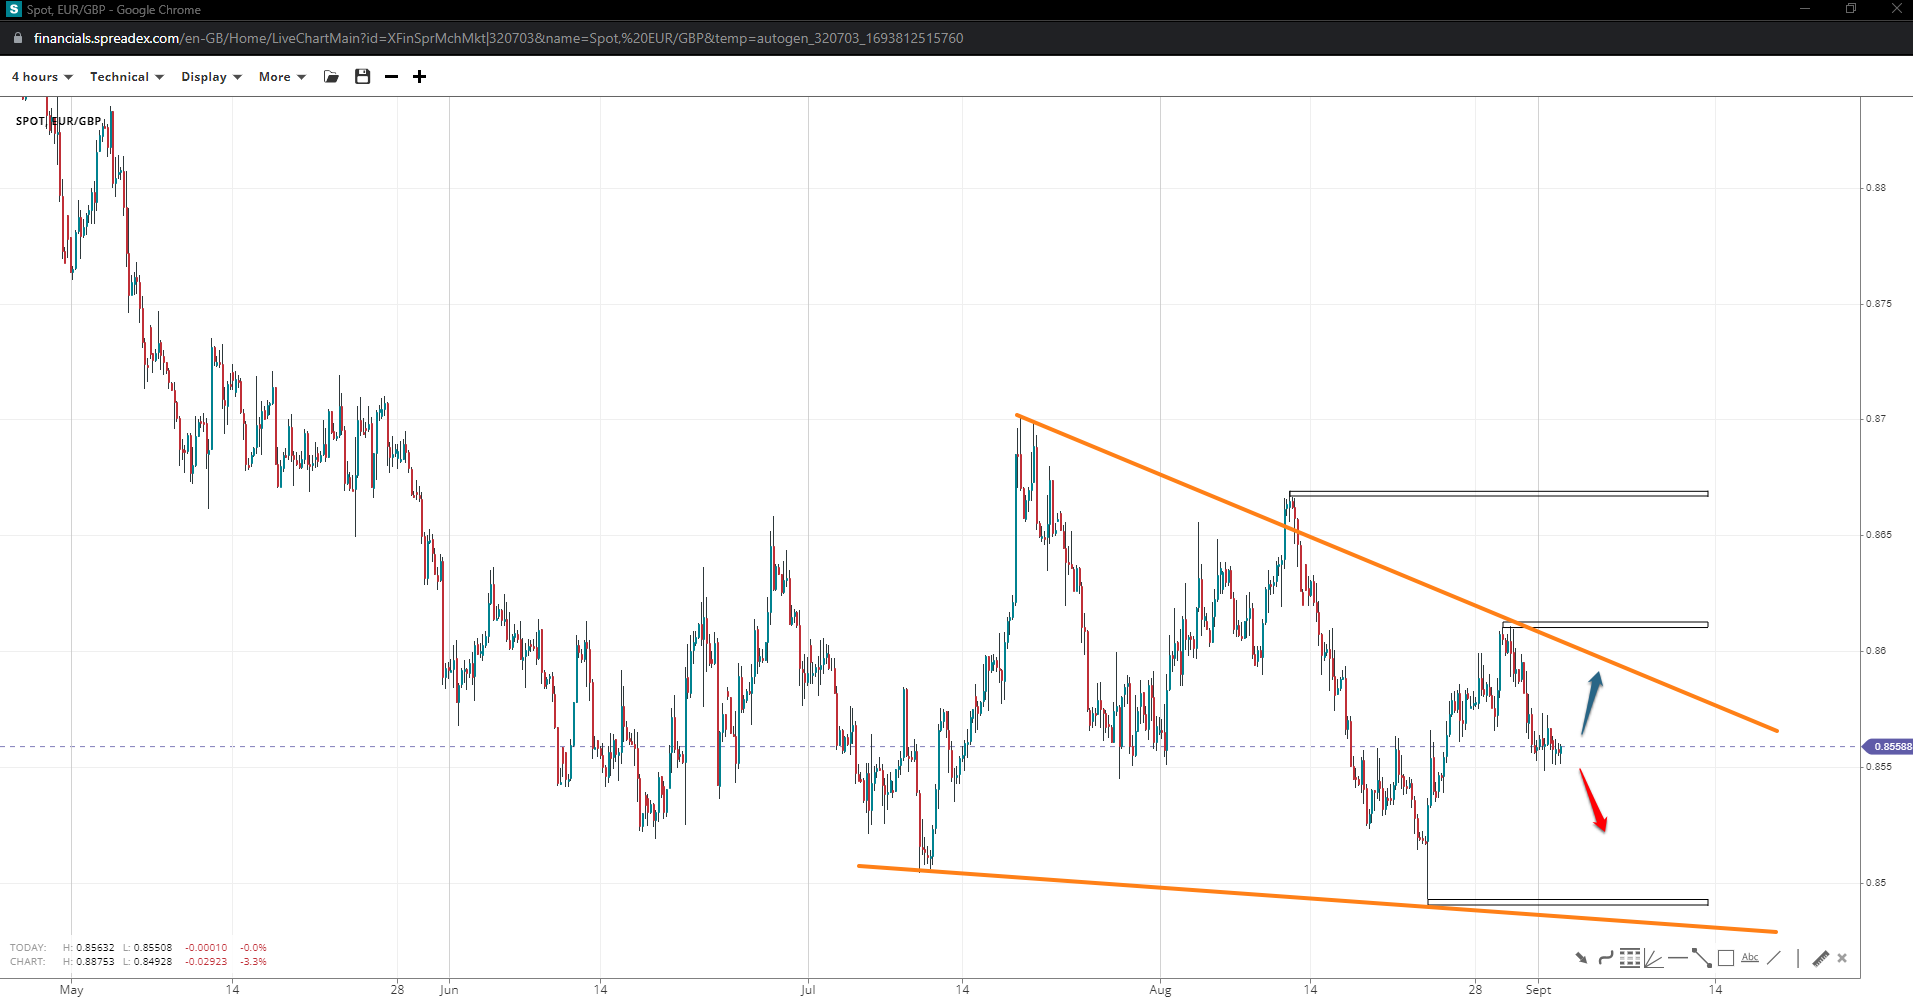Viewport: 1913px width, 1000px height.
Task: Click the open folder load-chart icon
Action: click(332, 77)
